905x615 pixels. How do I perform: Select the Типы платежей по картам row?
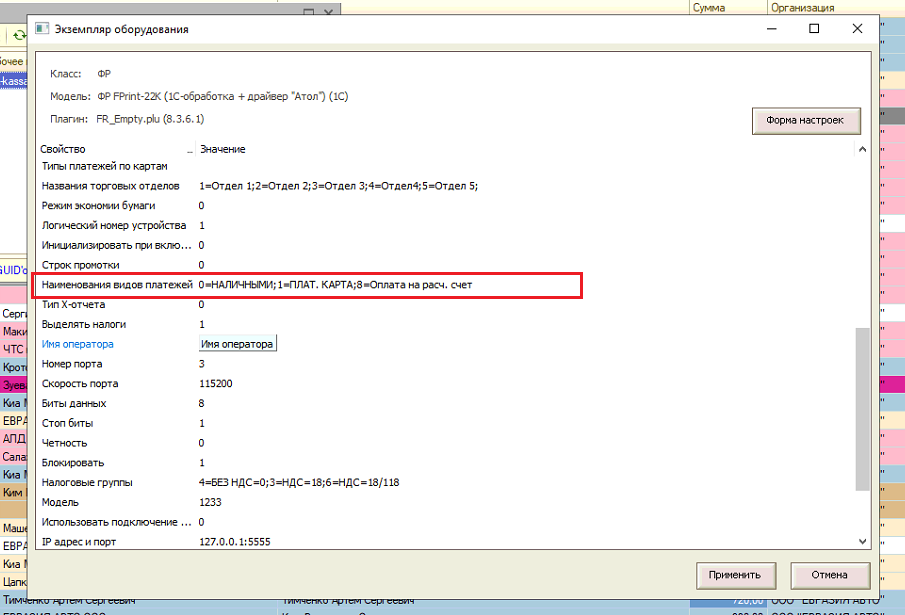coord(104,167)
